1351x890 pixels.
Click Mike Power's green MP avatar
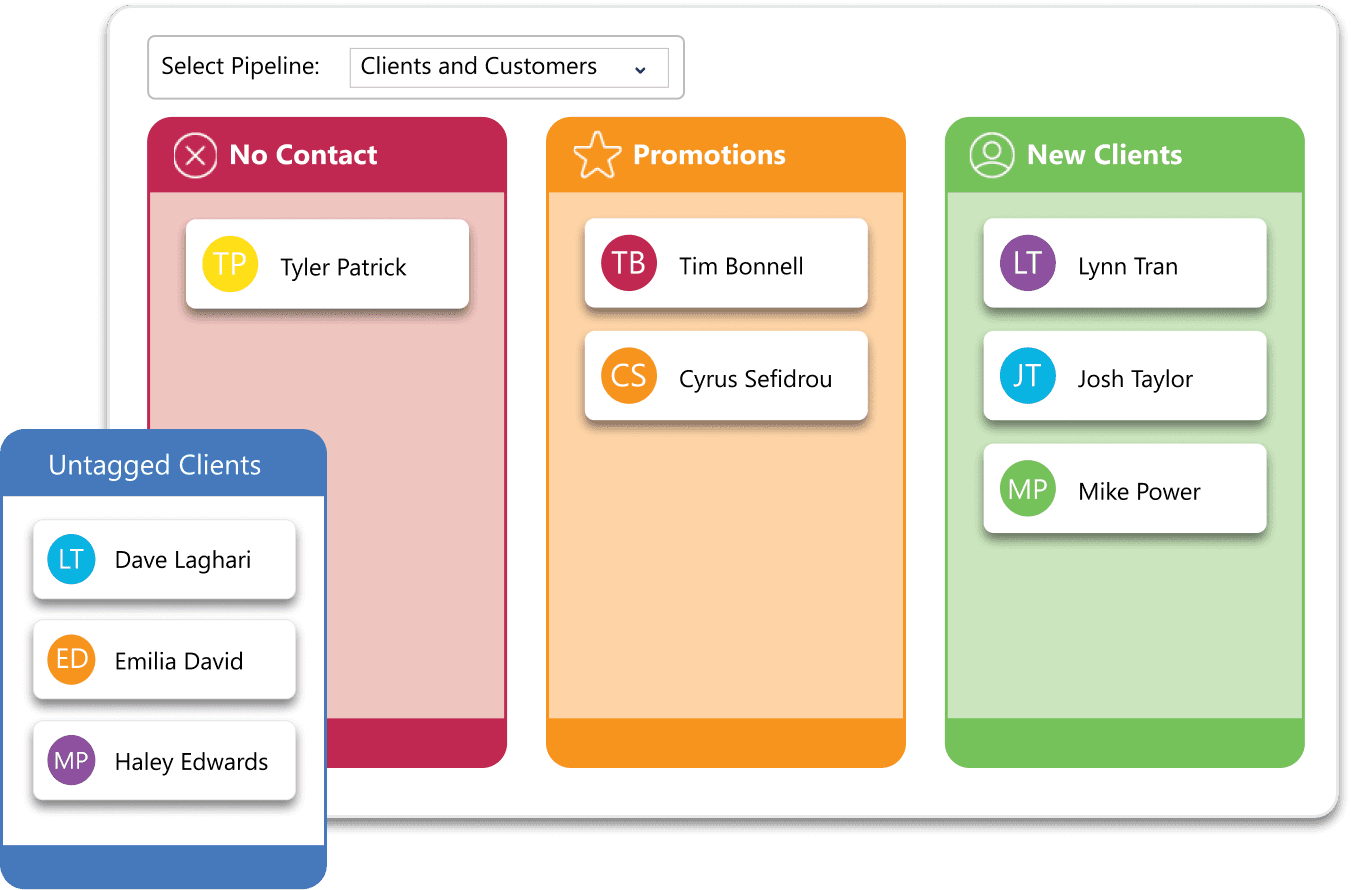tap(1028, 489)
